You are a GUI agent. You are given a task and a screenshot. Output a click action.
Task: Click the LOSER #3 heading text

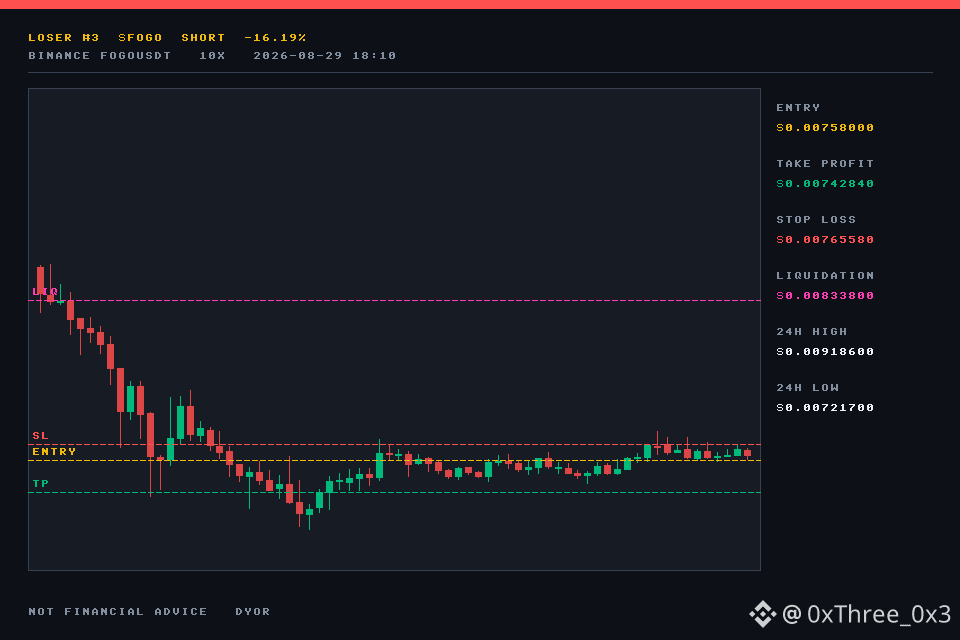click(x=64, y=37)
